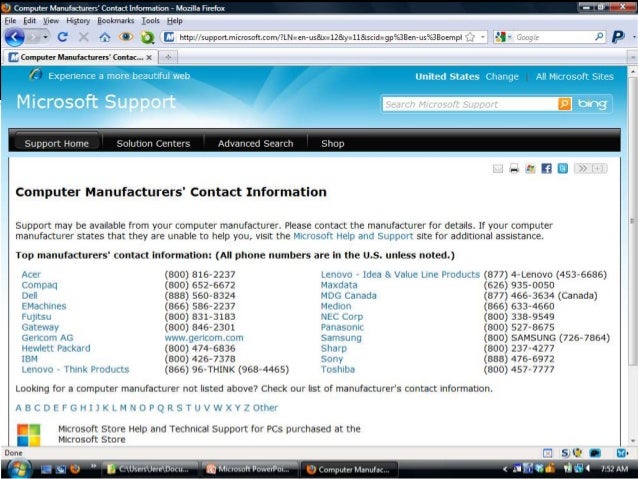Open the history dropdown next to Forward
Image resolution: width=638 pixels, height=479 pixels.
[45, 37]
